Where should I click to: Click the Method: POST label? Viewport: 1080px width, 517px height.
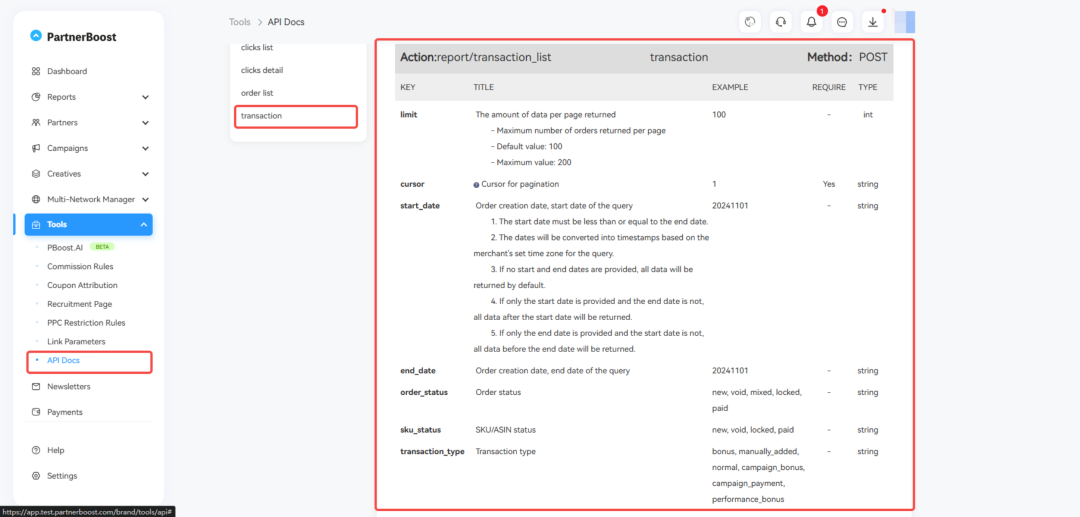[847, 57]
